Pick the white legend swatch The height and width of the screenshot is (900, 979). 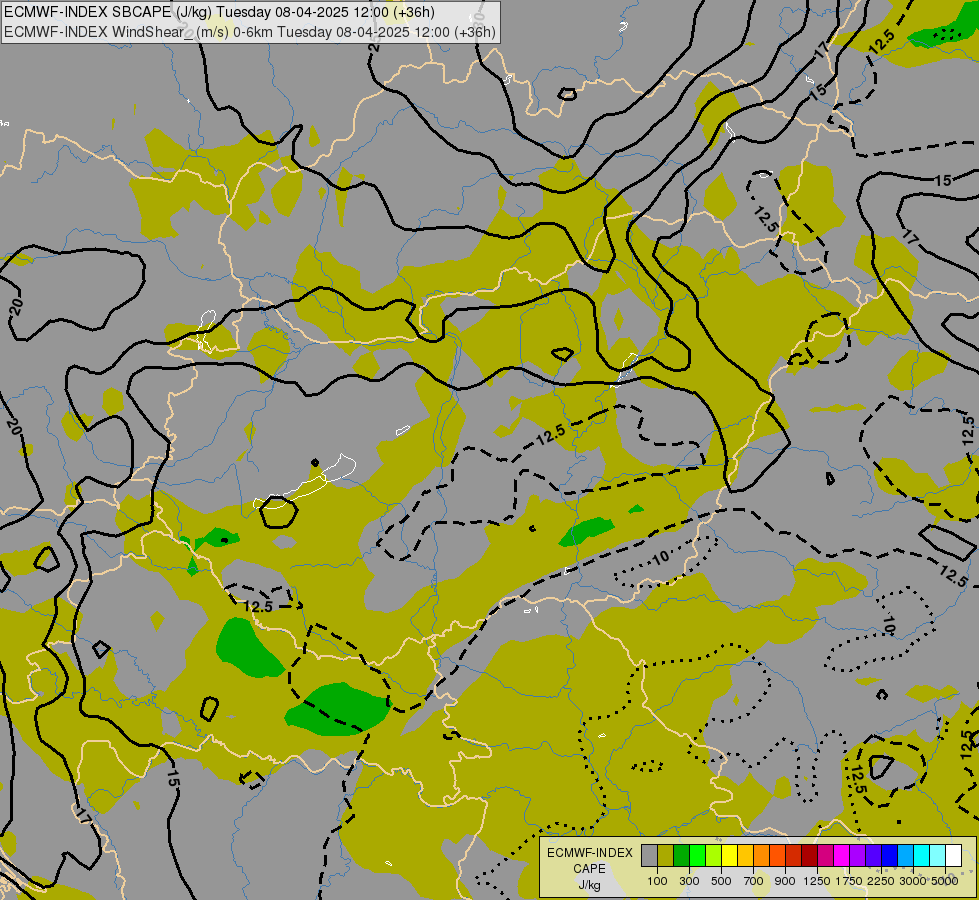coord(954,856)
